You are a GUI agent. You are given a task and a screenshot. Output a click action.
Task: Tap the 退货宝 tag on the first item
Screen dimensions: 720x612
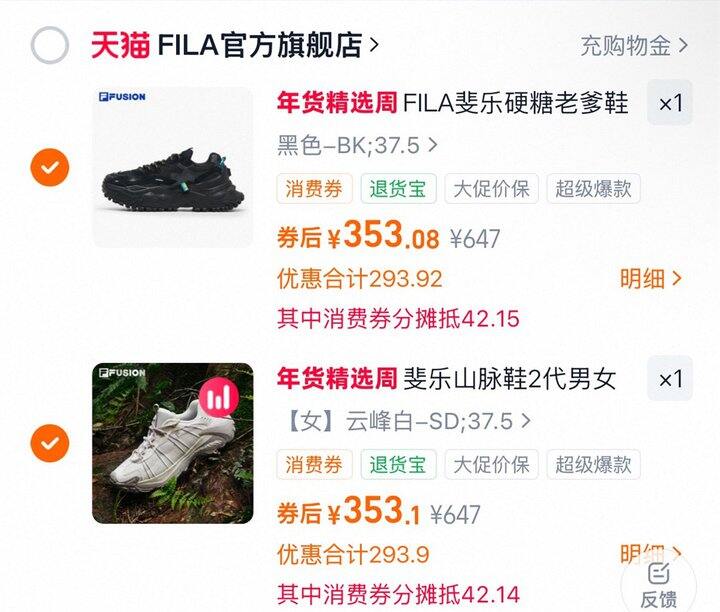(x=398, y=189)
